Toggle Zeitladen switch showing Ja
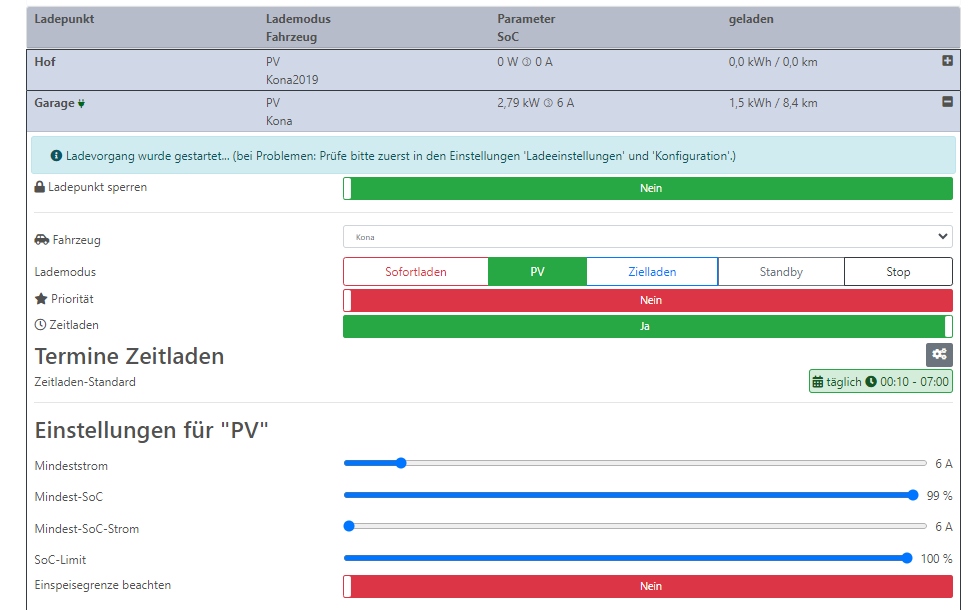 (648, 326)
